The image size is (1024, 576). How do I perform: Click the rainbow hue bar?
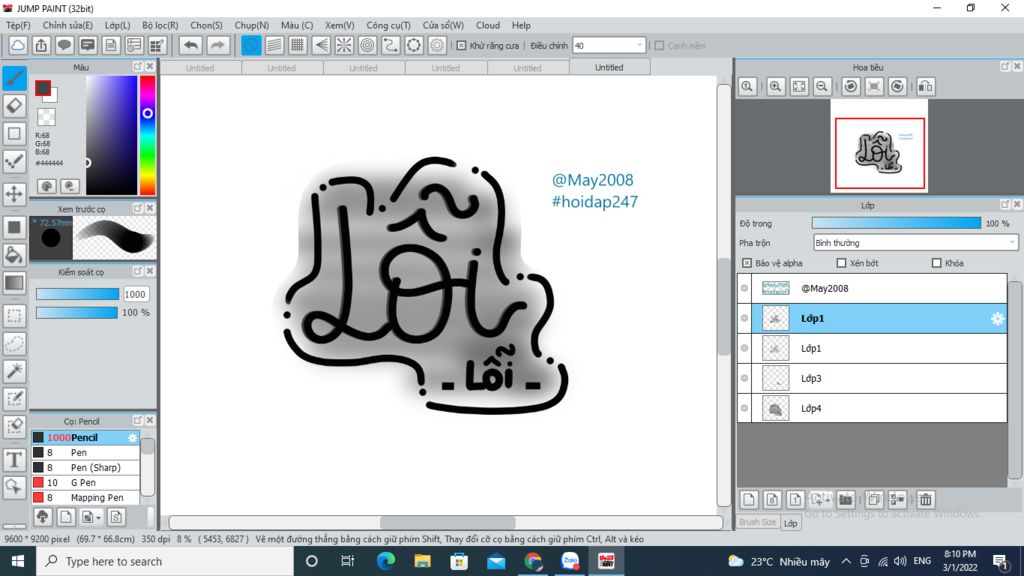click(x=148, y=135)
